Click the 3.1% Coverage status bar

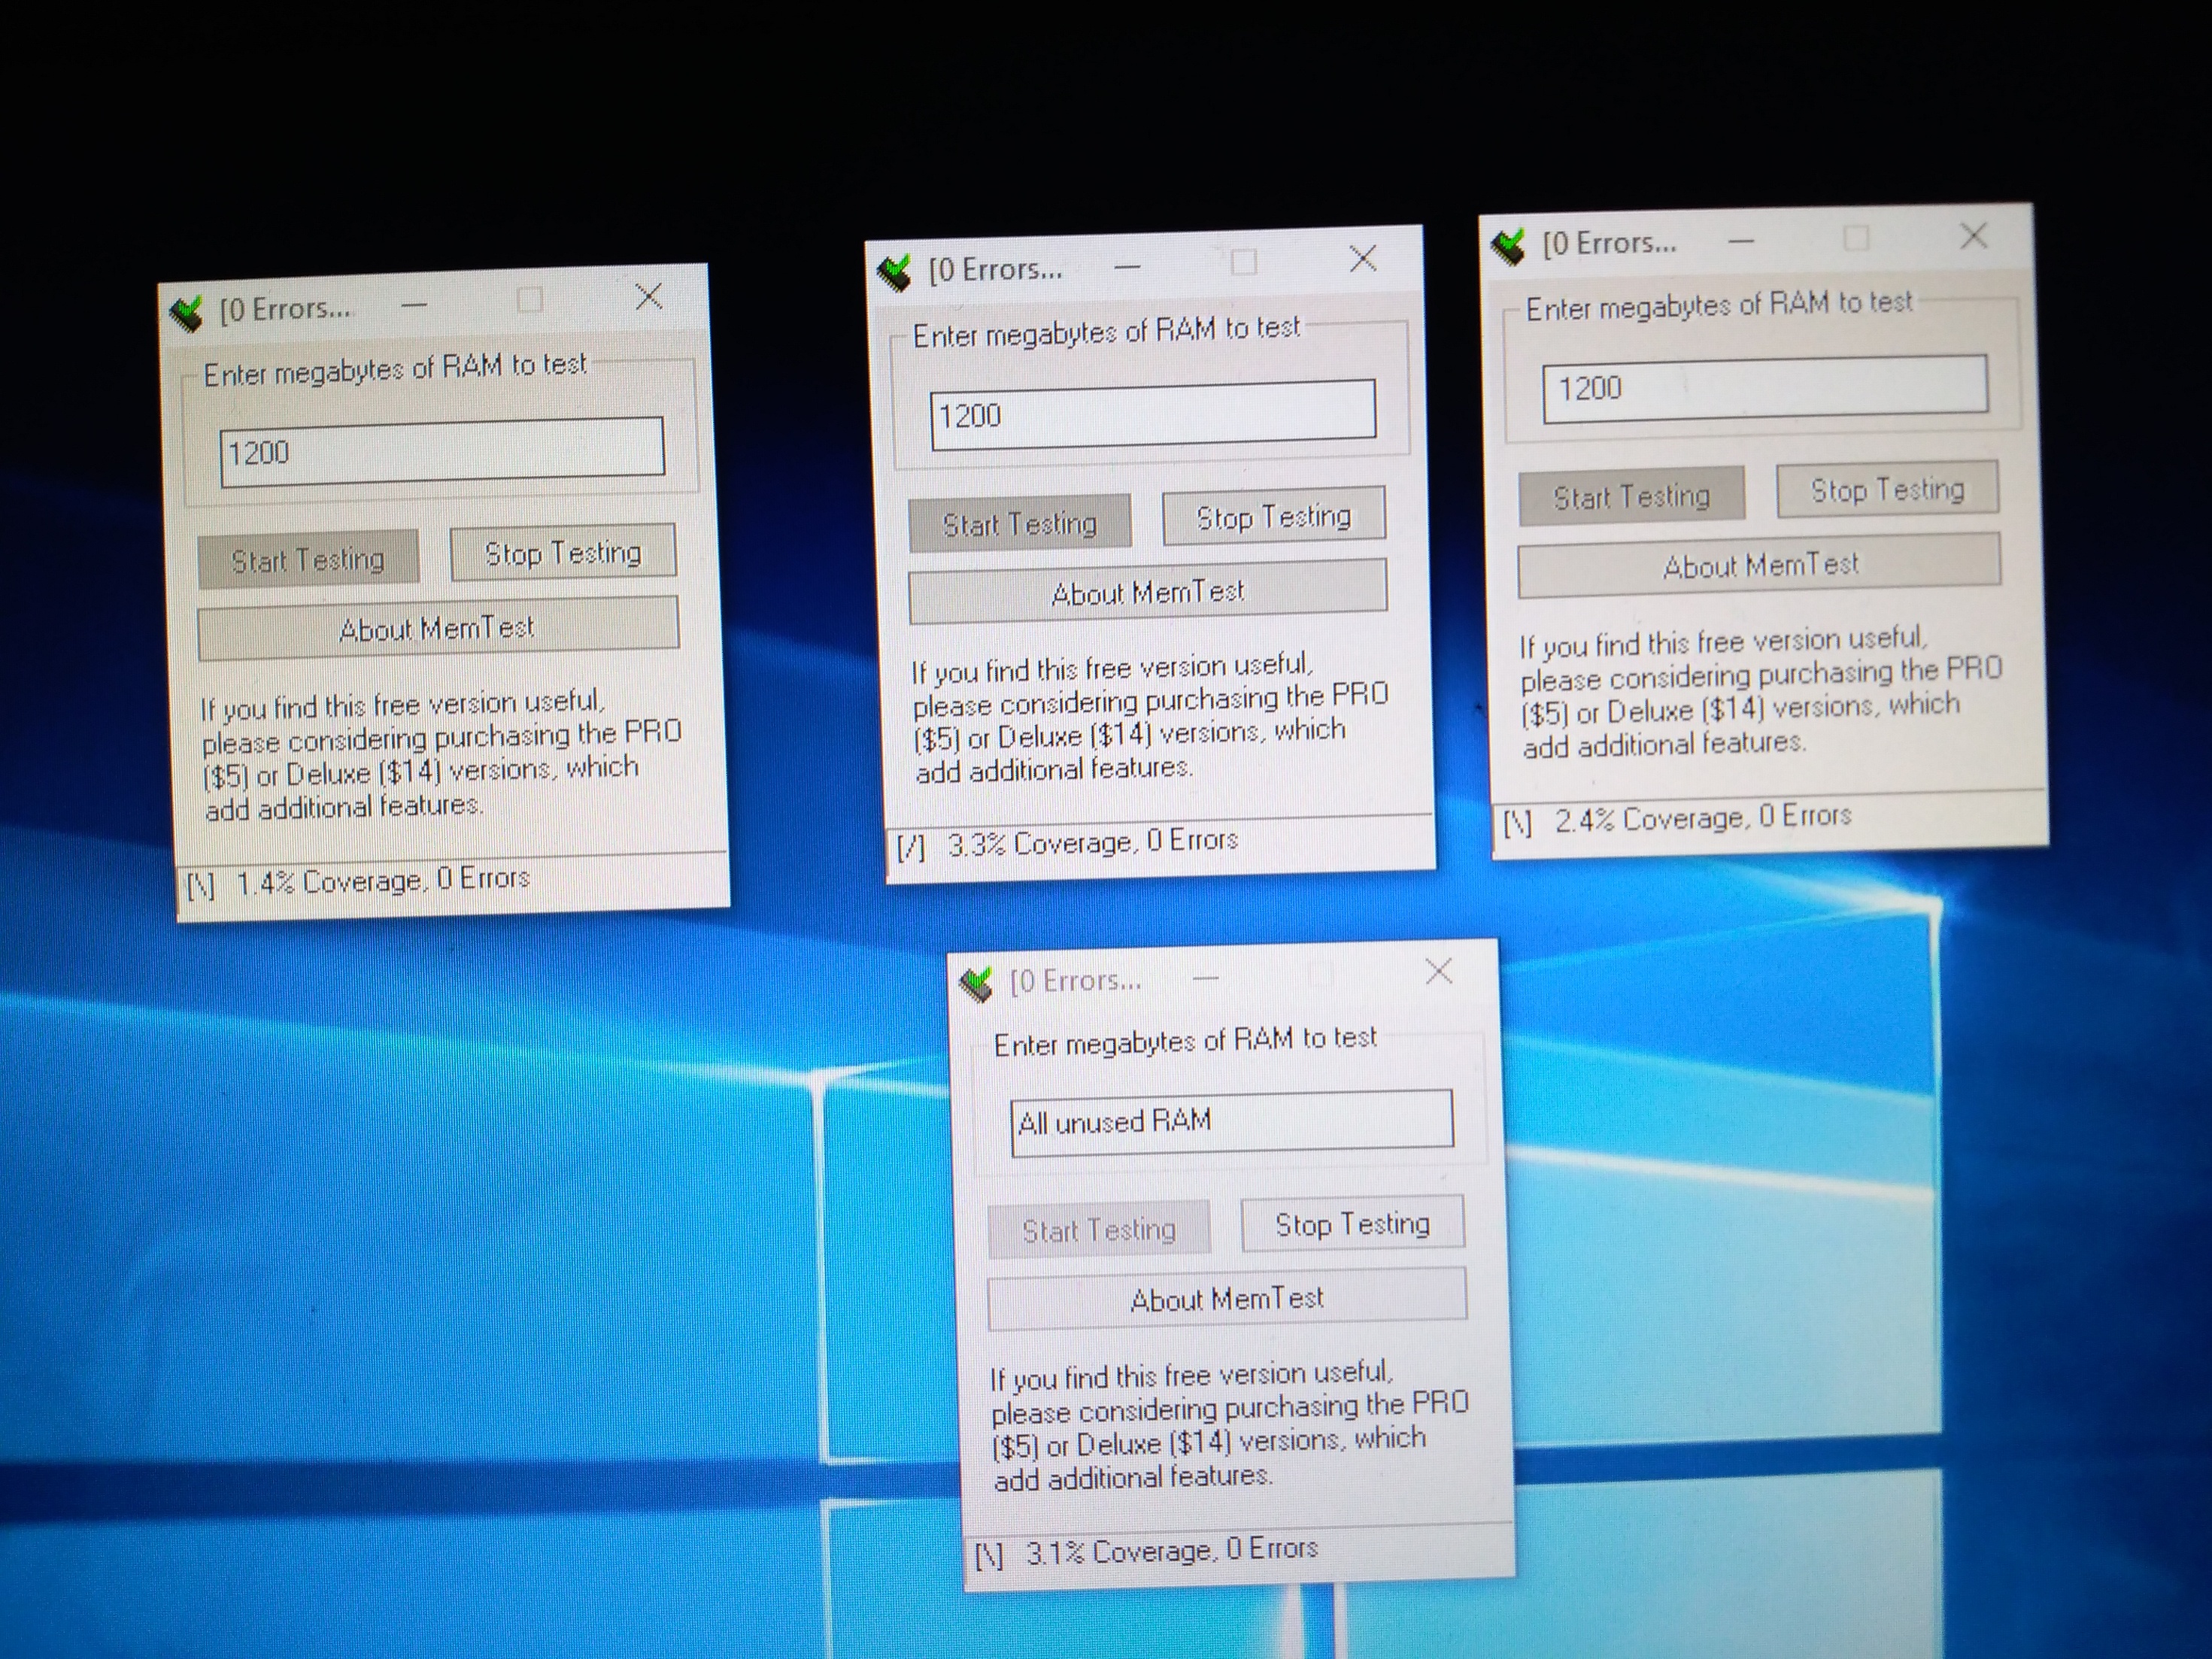click(x=1172, y=1551)
